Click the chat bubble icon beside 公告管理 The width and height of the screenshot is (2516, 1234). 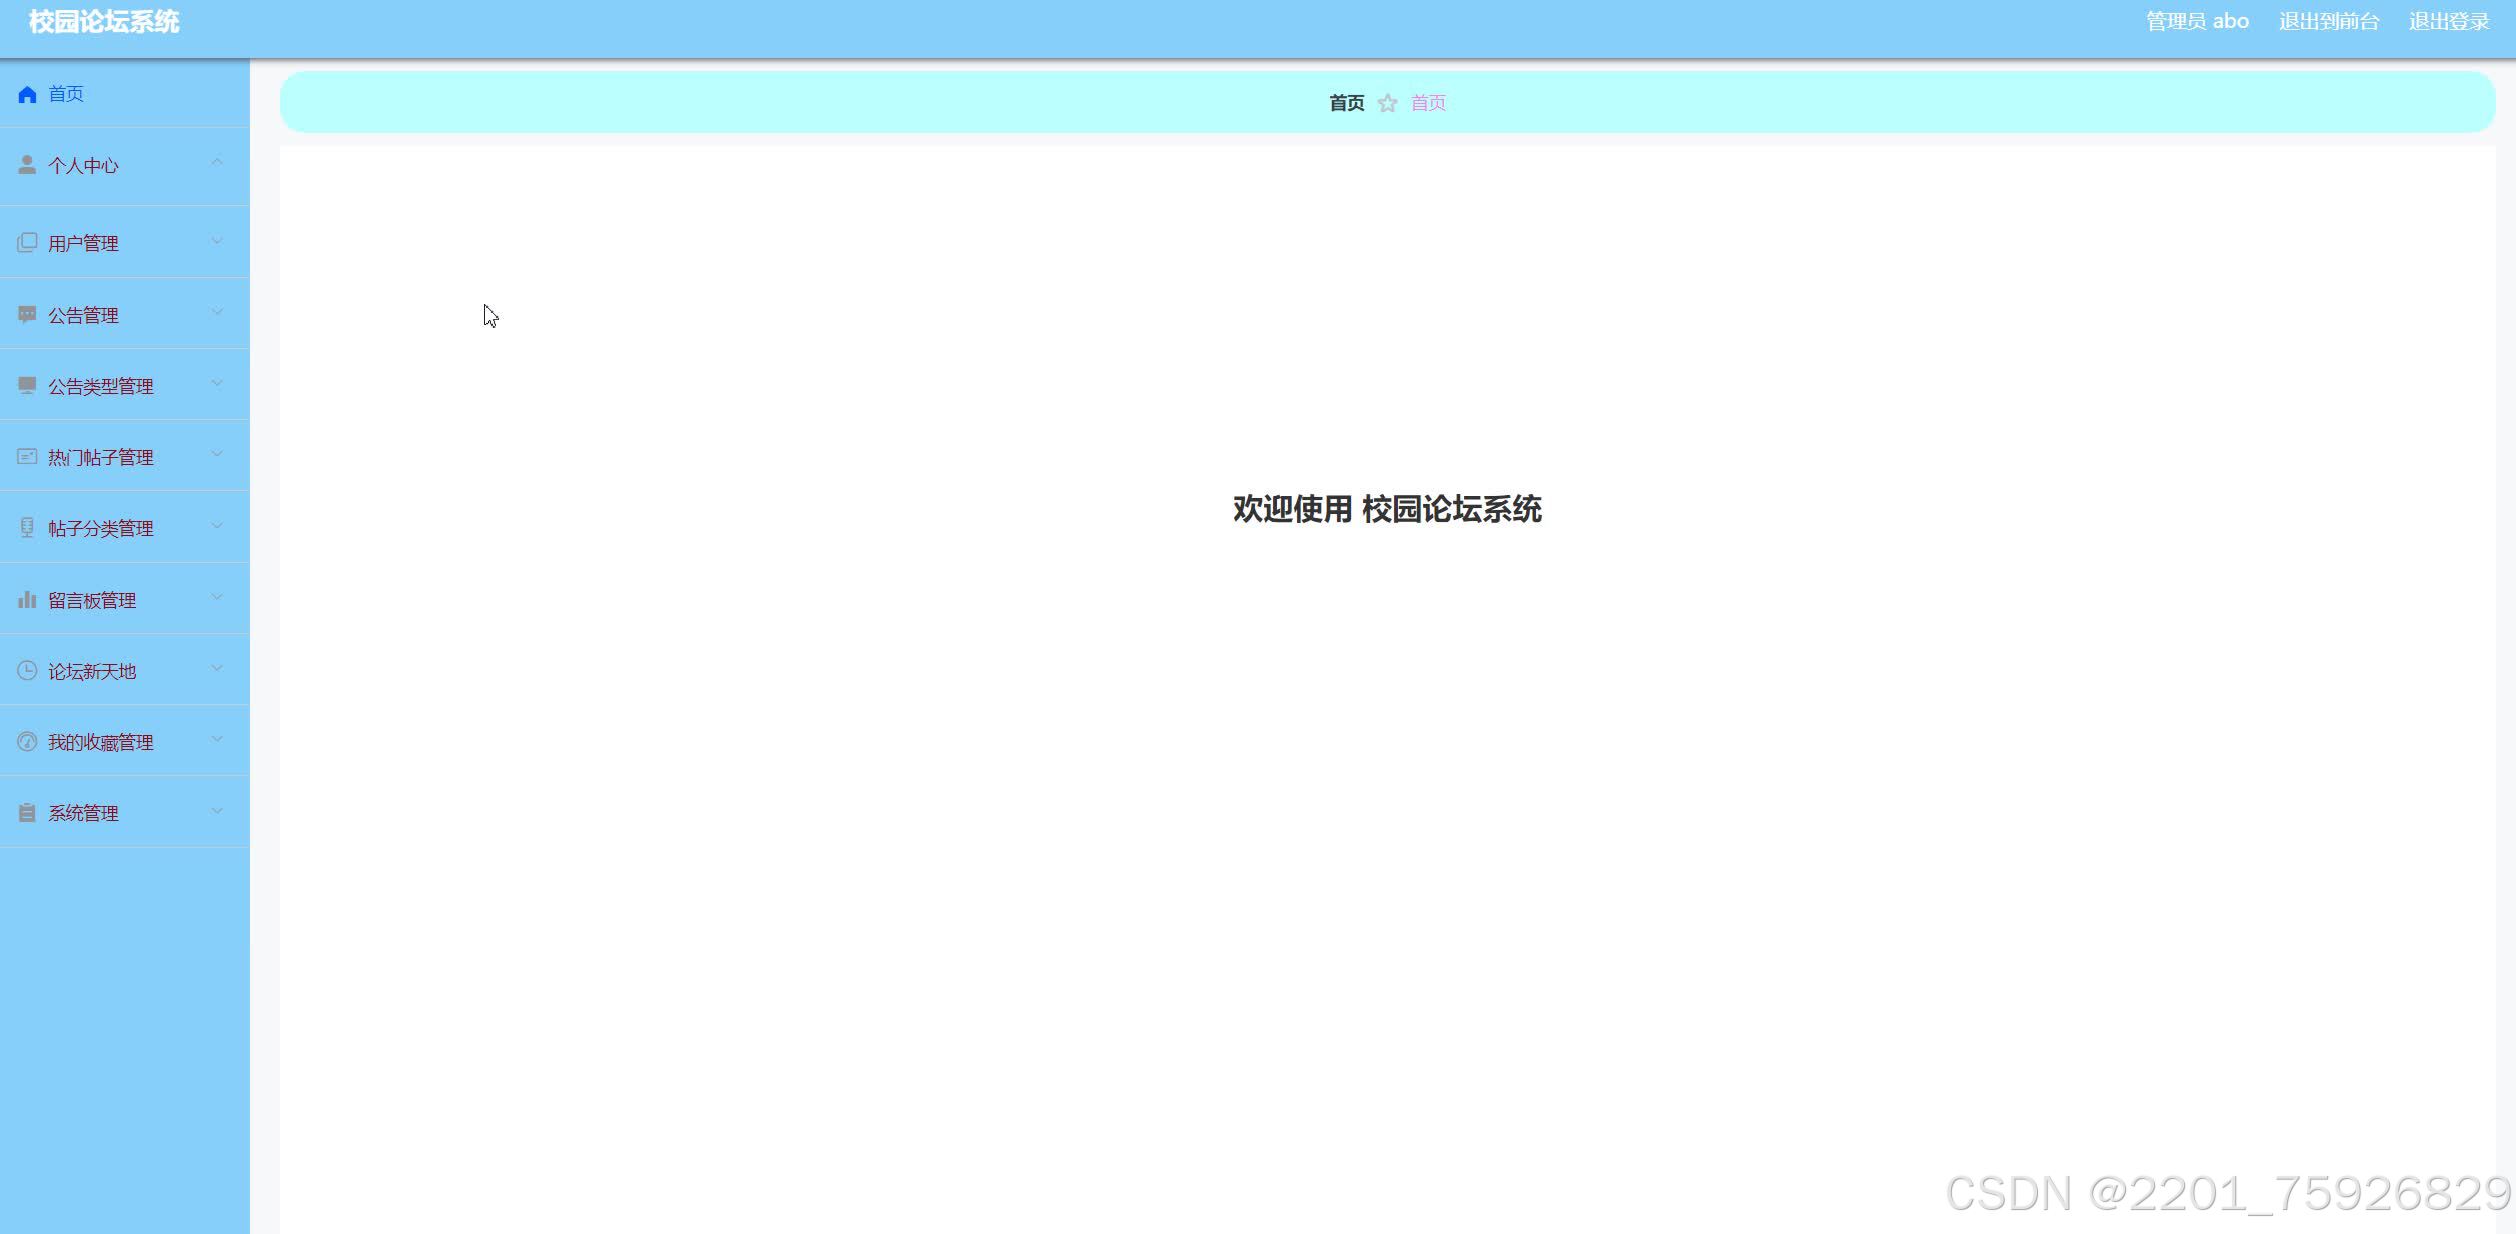click(27, 315)
